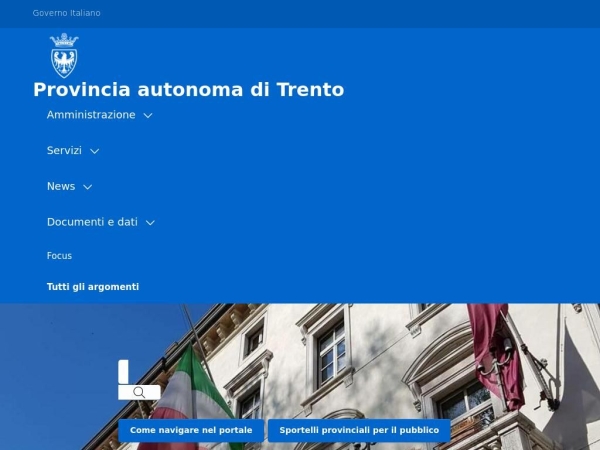Screen dimensions: 600x450
Task: Go to the Focus section
Action: [x=59, y=256]
